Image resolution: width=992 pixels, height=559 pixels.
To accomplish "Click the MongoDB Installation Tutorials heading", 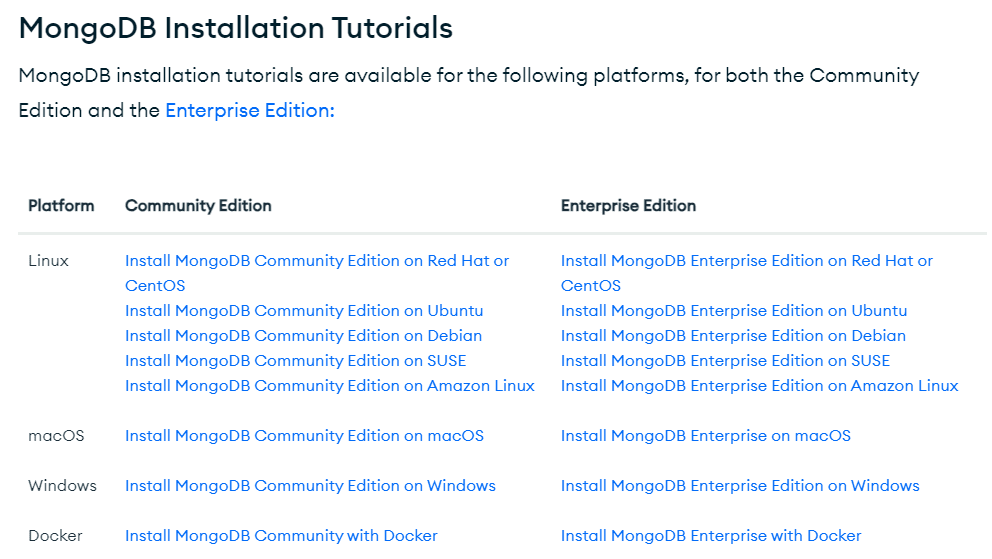I will pos(236,28).
